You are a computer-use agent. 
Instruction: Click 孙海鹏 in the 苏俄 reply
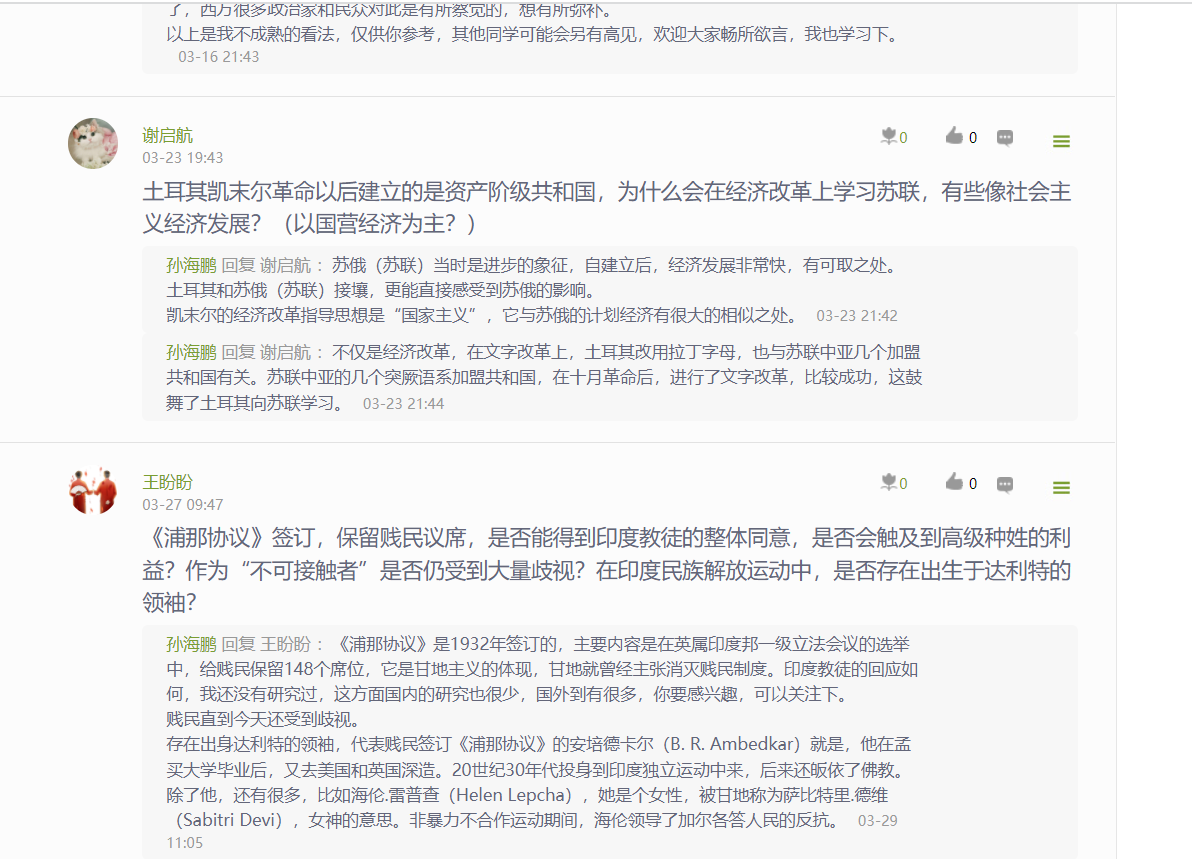tap(191, 266)
